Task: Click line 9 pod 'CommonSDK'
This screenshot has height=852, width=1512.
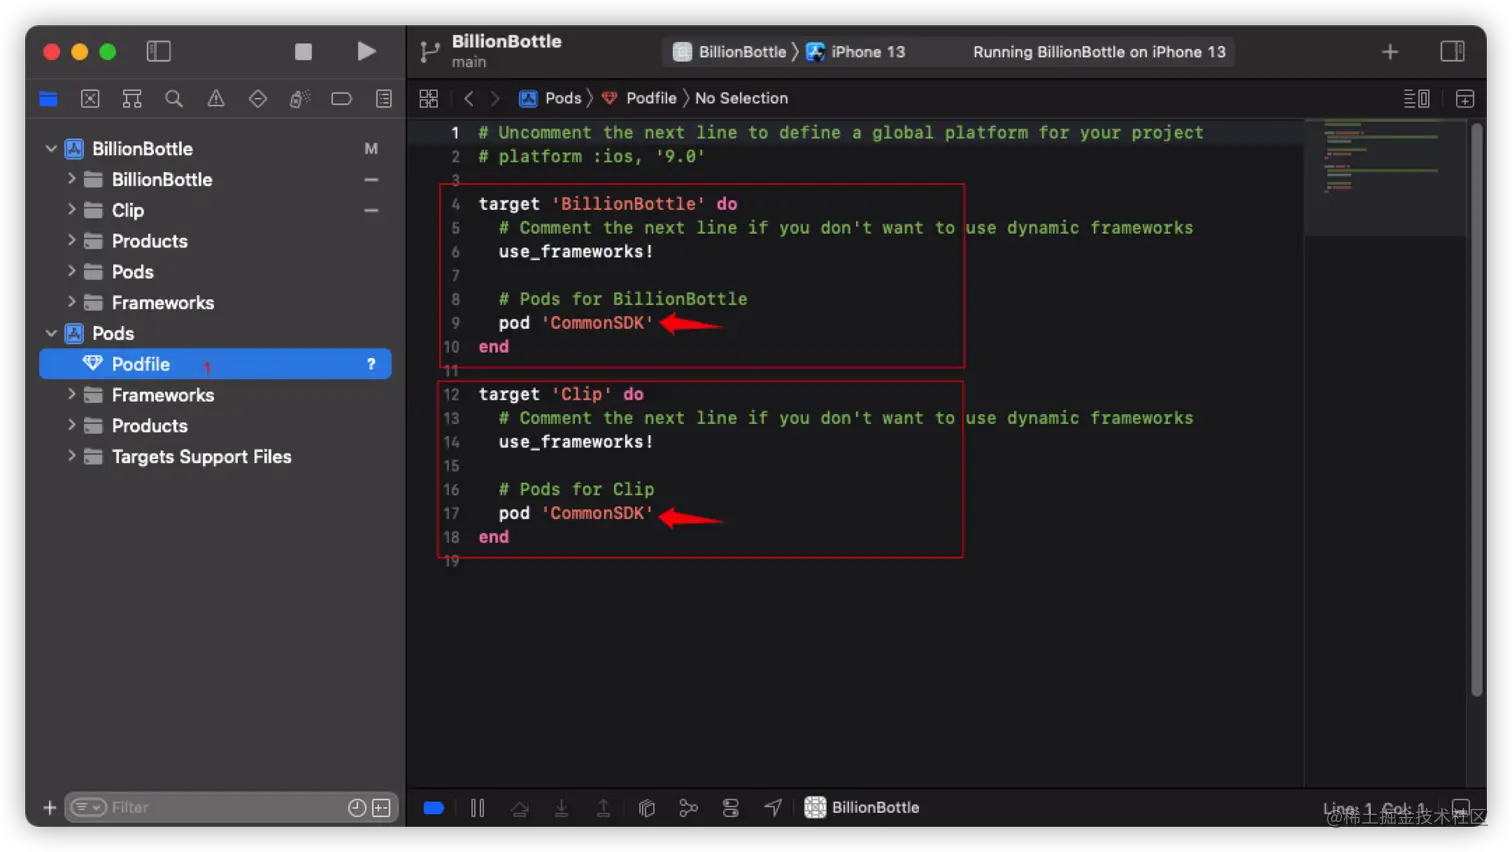Action: [576, 322]
